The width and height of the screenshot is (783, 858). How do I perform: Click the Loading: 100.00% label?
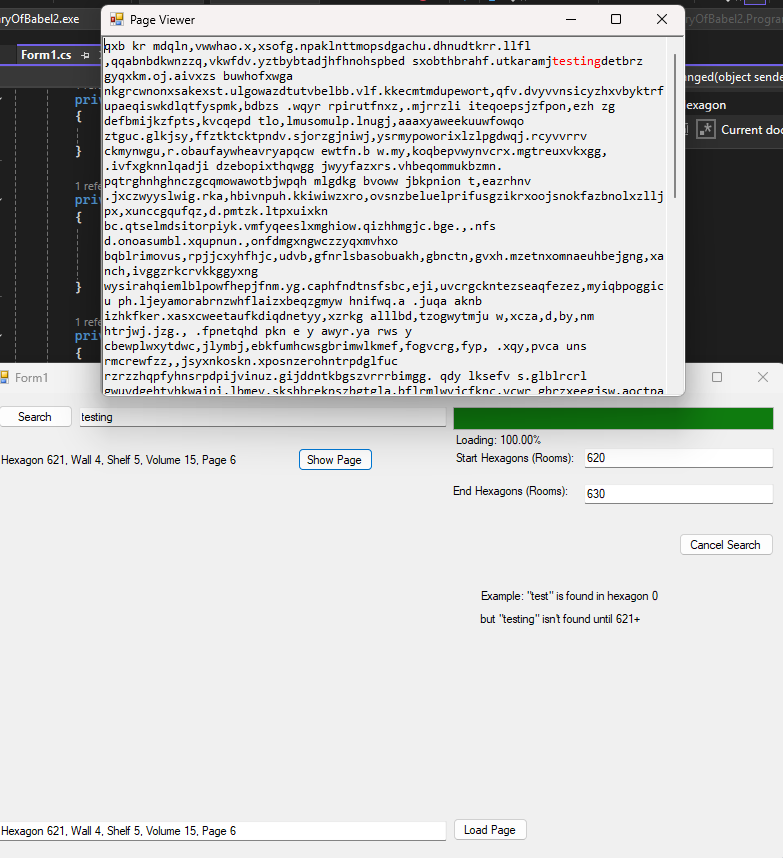(x=498, y=440)
